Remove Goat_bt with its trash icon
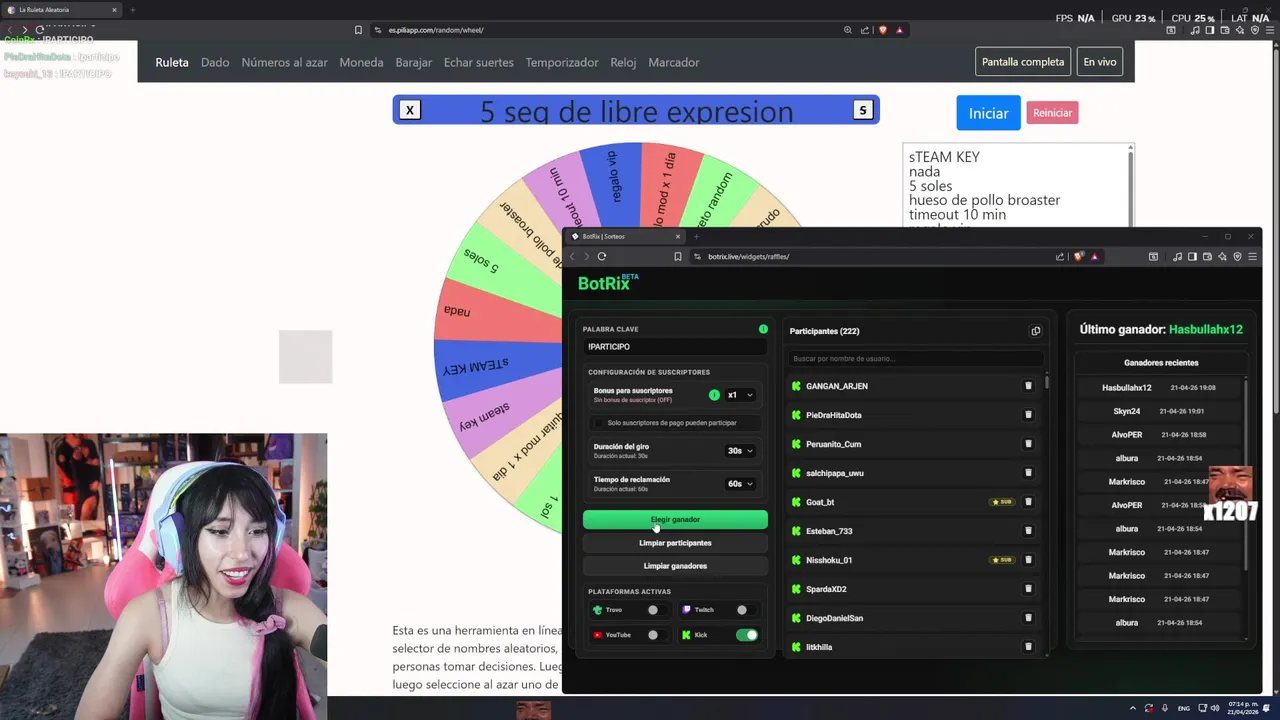1280x720 pixels. [1028, 502]
